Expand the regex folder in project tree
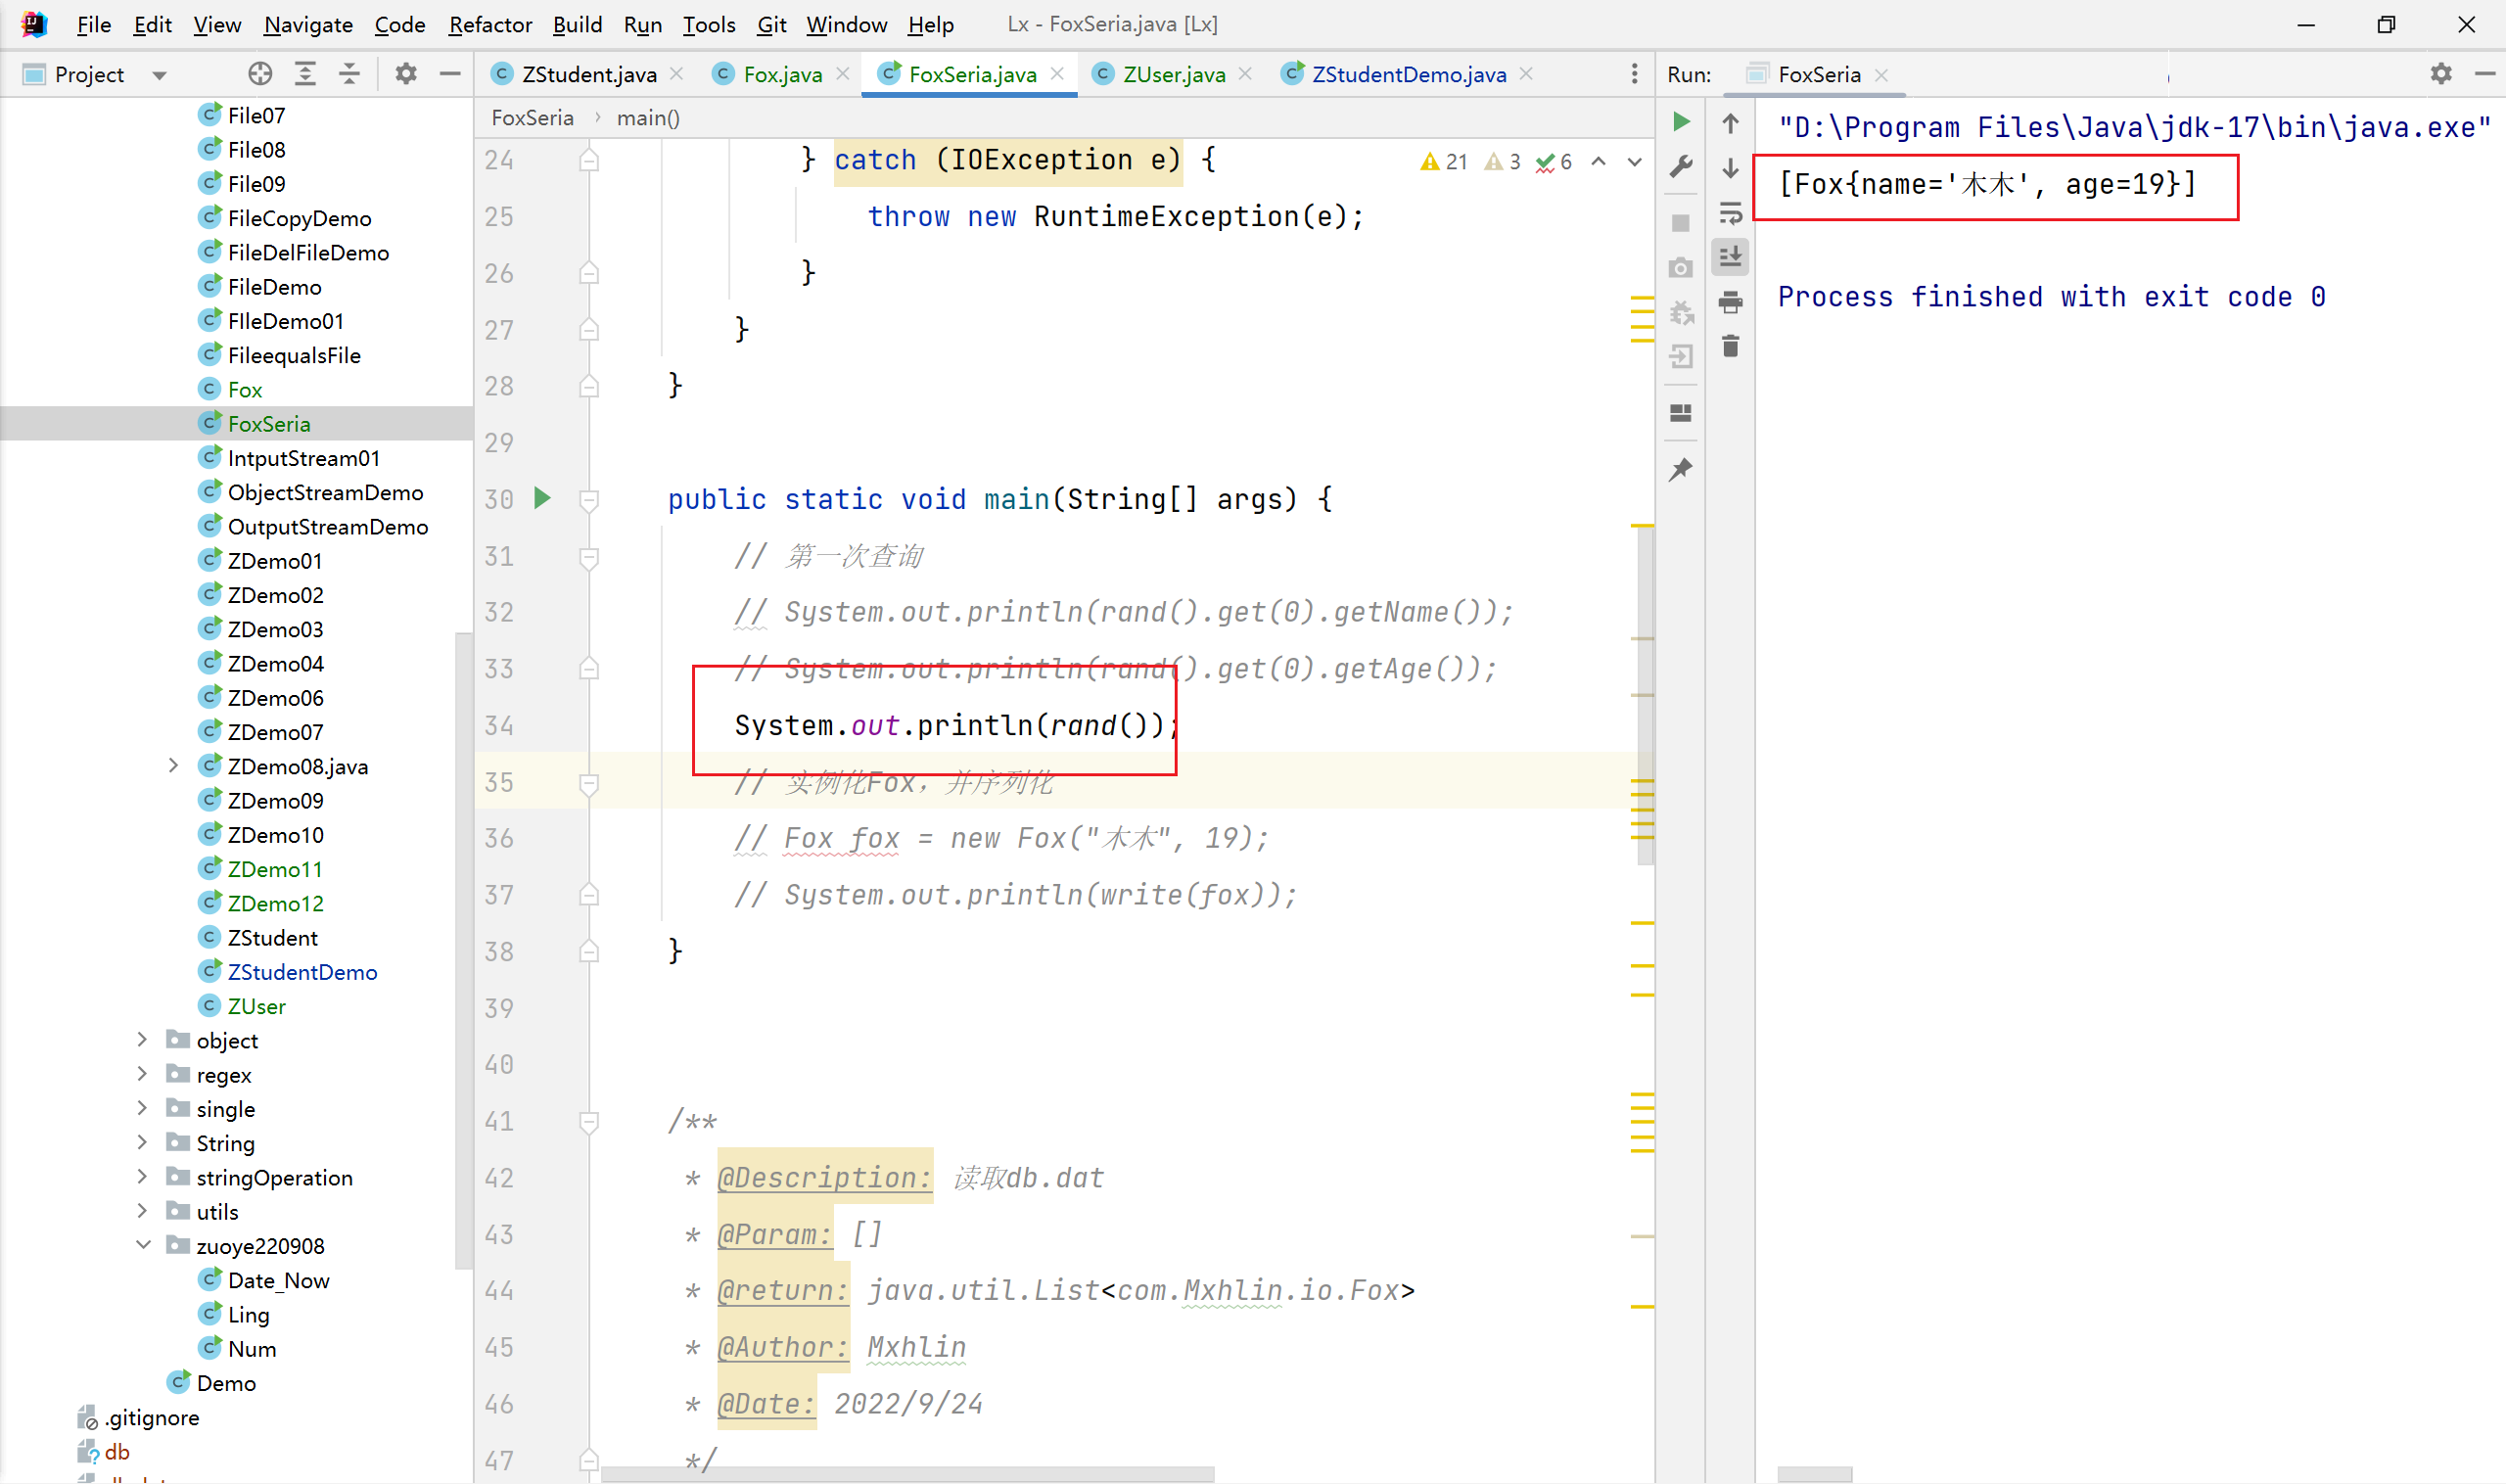2506x1484 pixels. pos(142,1074)
